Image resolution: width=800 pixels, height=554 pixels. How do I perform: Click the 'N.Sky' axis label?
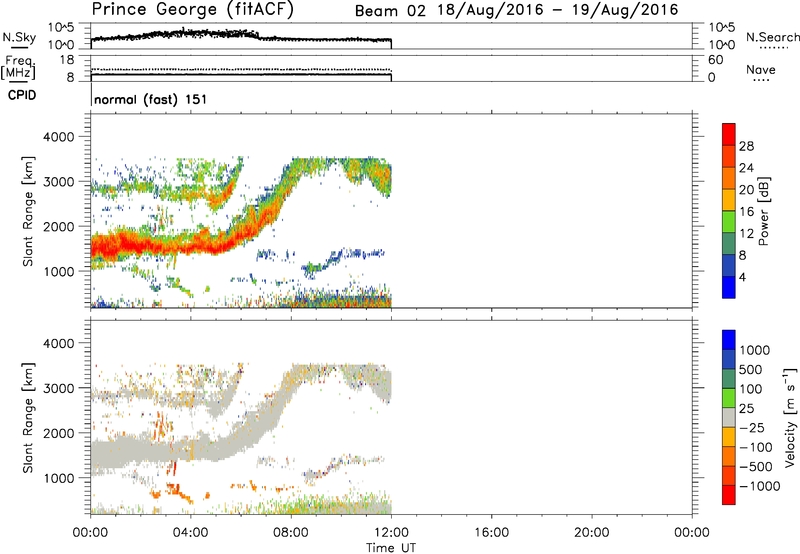pos(19,38)
